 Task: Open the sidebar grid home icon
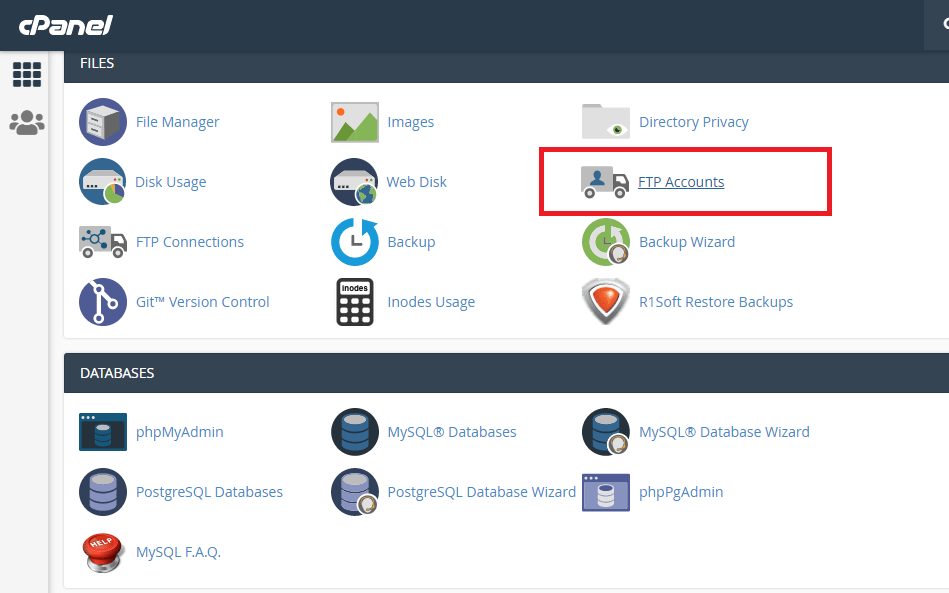coord(27,74)
